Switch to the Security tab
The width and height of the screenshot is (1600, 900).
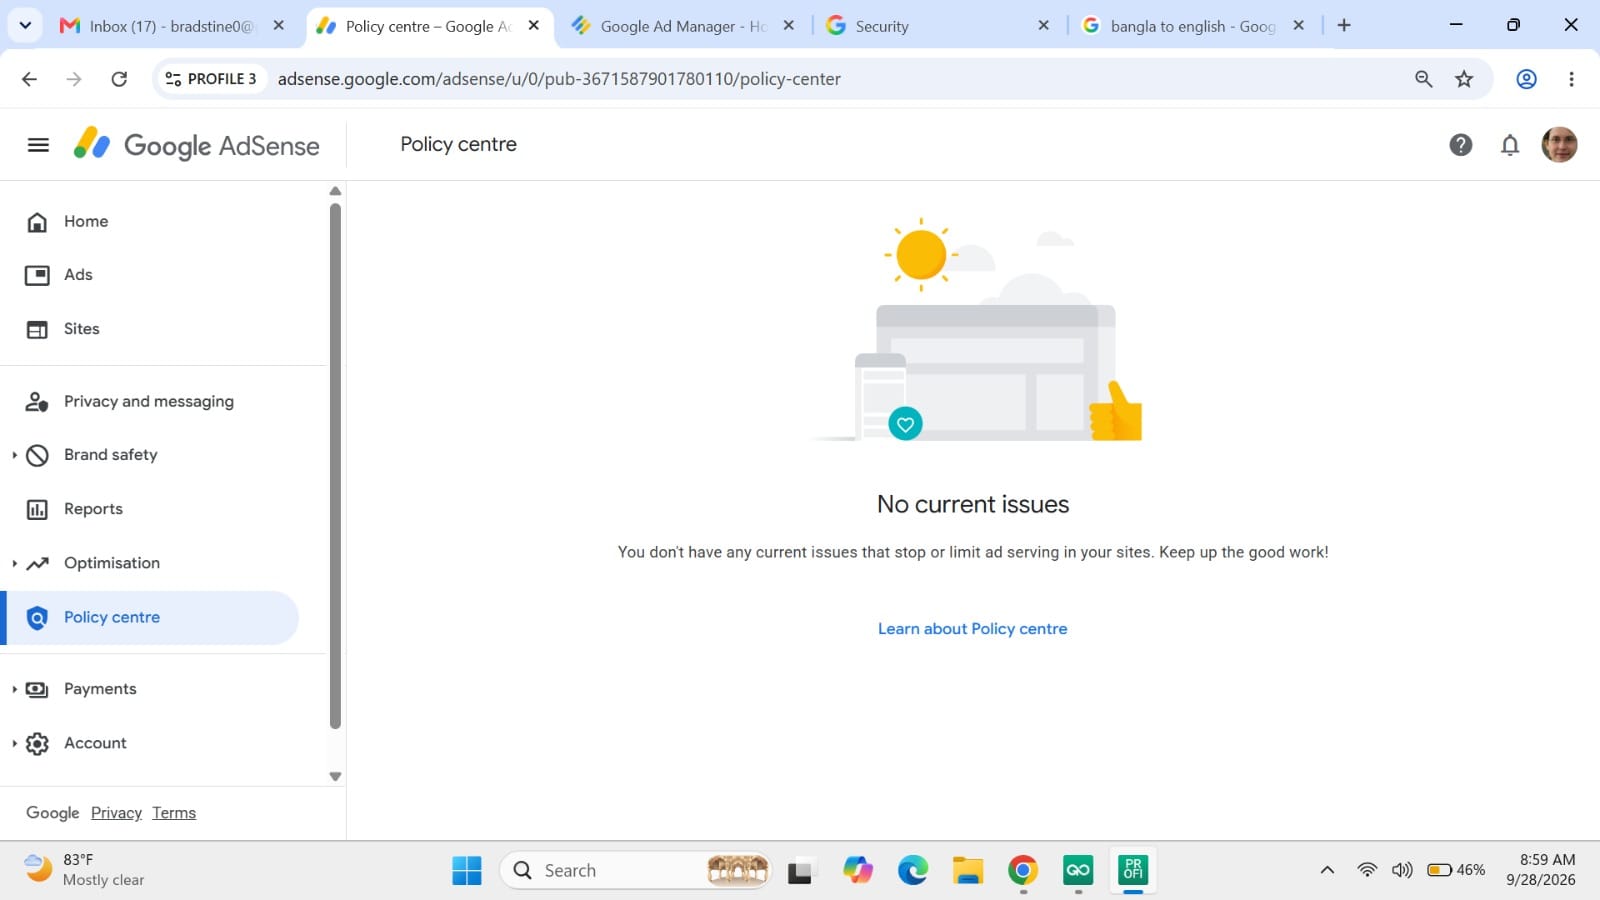pos(938,26)
